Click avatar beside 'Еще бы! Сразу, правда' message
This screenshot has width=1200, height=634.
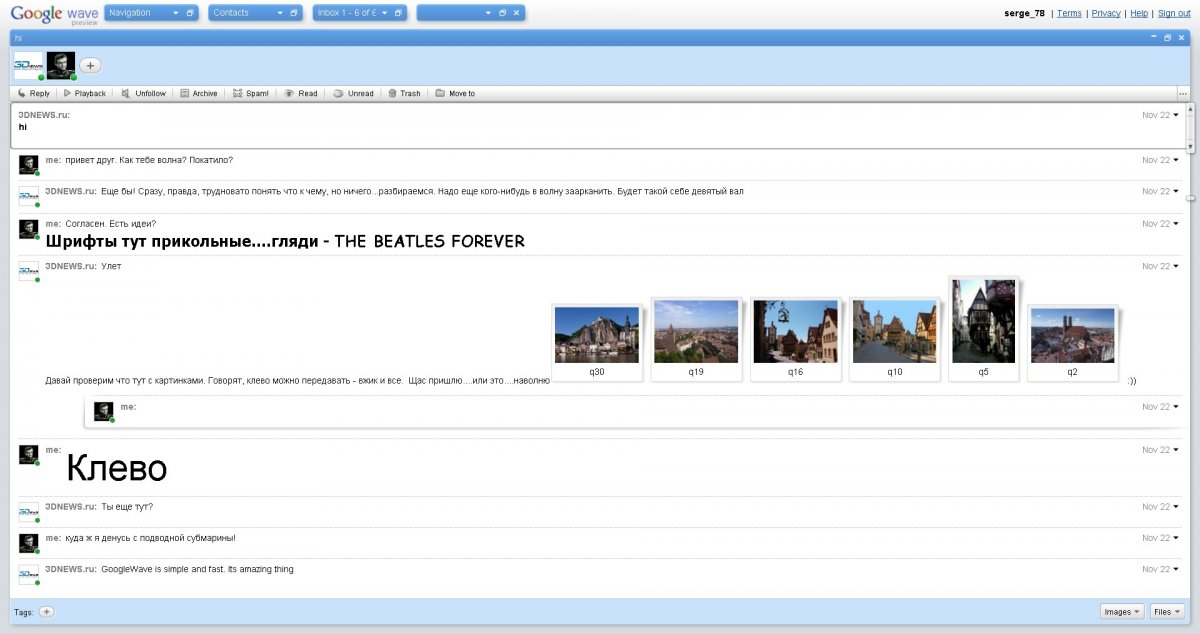pos(29,196)
